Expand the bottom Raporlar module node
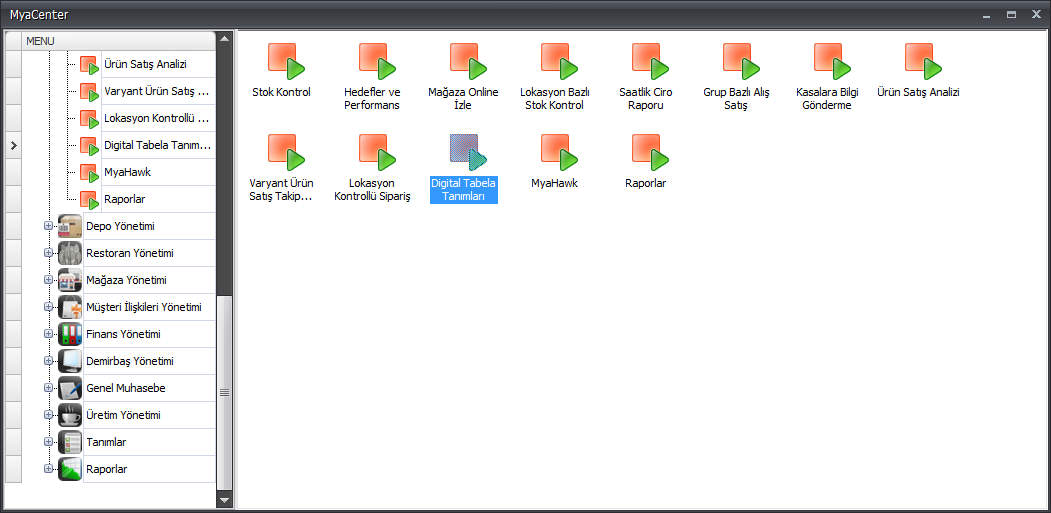Screen dimensions: 1051x513 (48, 469)
